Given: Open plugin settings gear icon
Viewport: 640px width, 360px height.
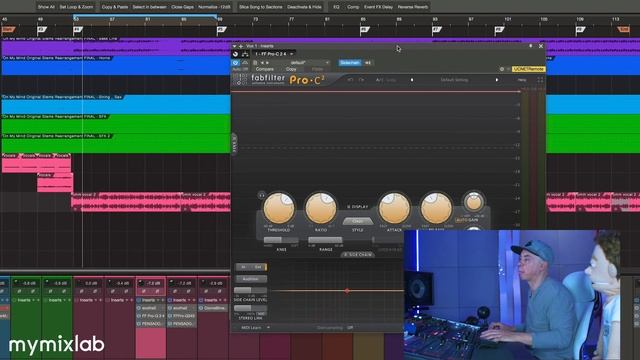Looking at the screenshot, I should click(x=502, y=69).
